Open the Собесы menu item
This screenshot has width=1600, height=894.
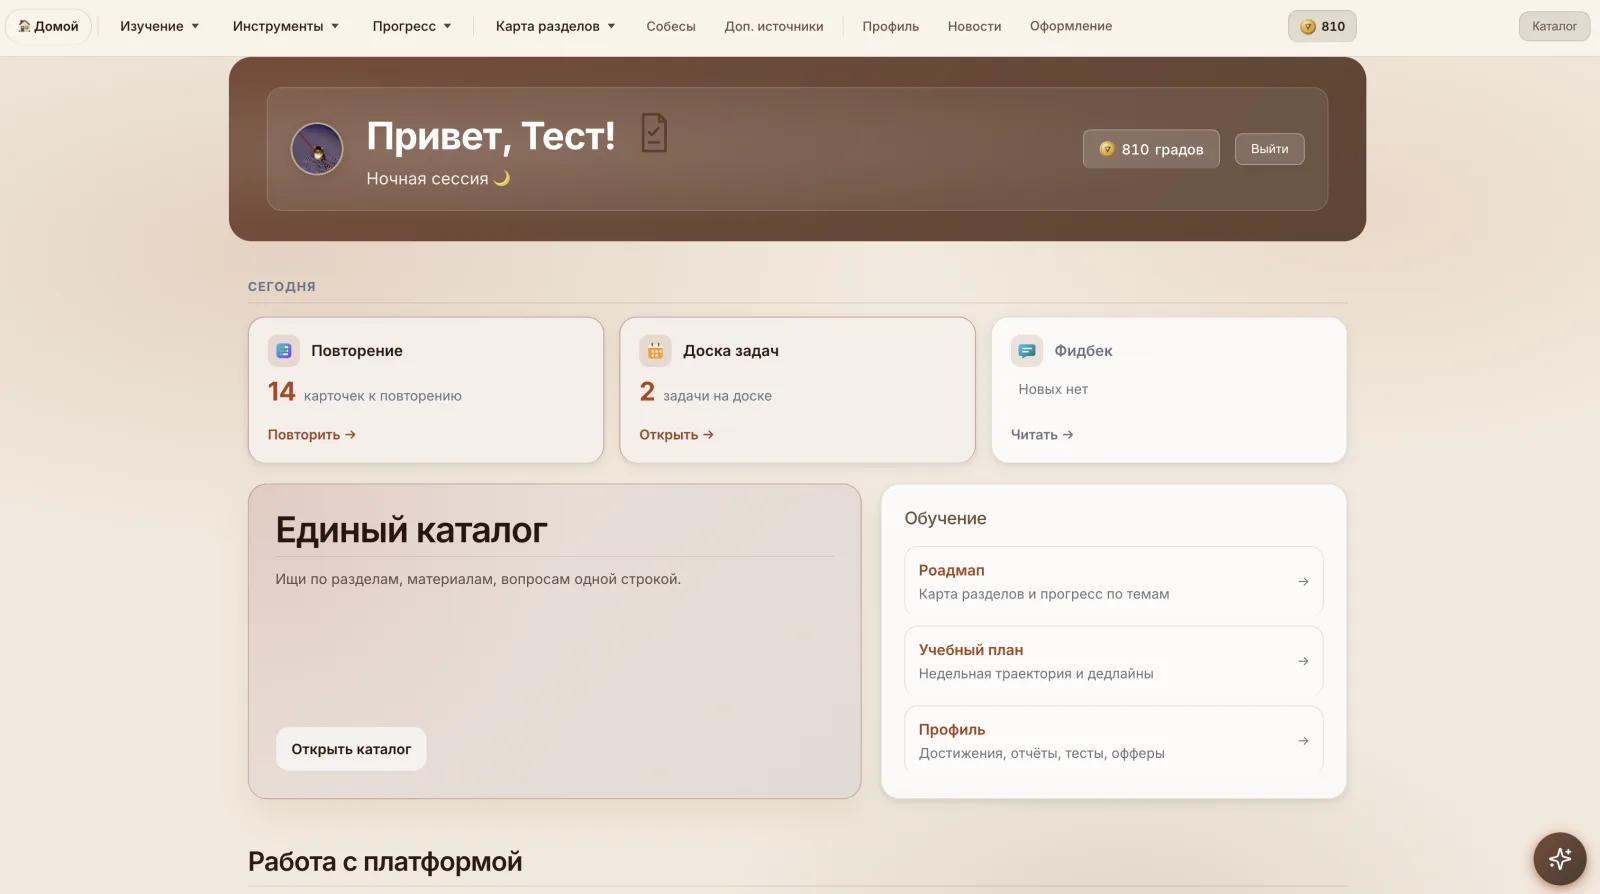(671, 26)
